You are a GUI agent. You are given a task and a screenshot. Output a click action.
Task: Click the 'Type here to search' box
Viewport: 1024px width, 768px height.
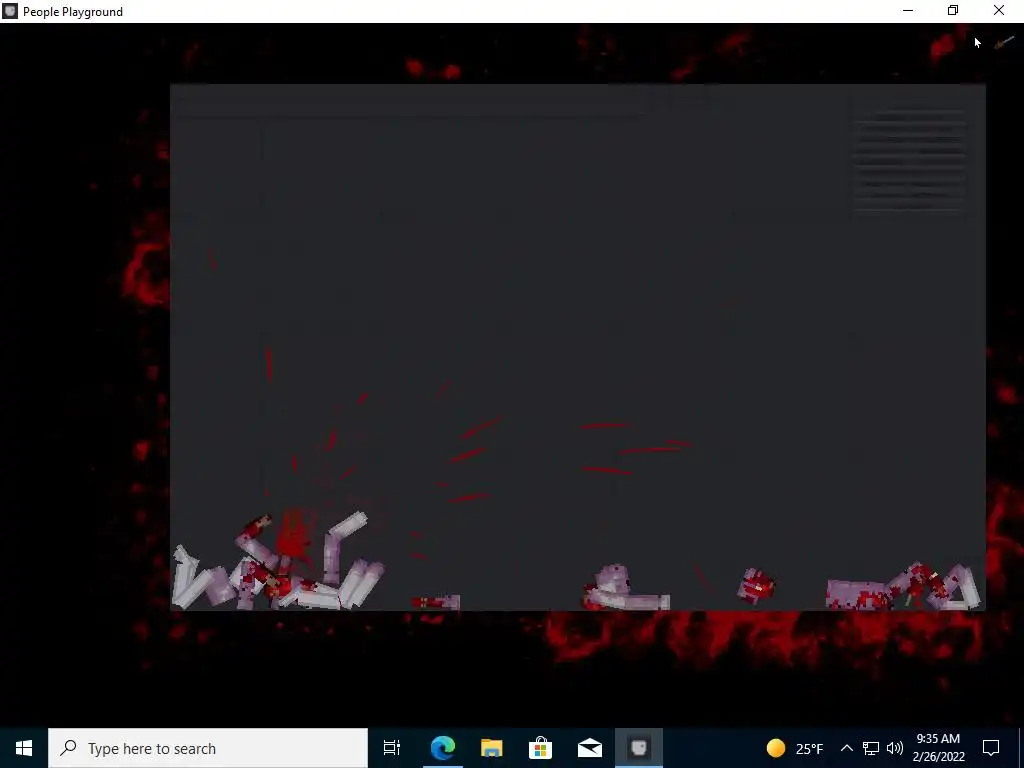208,748
